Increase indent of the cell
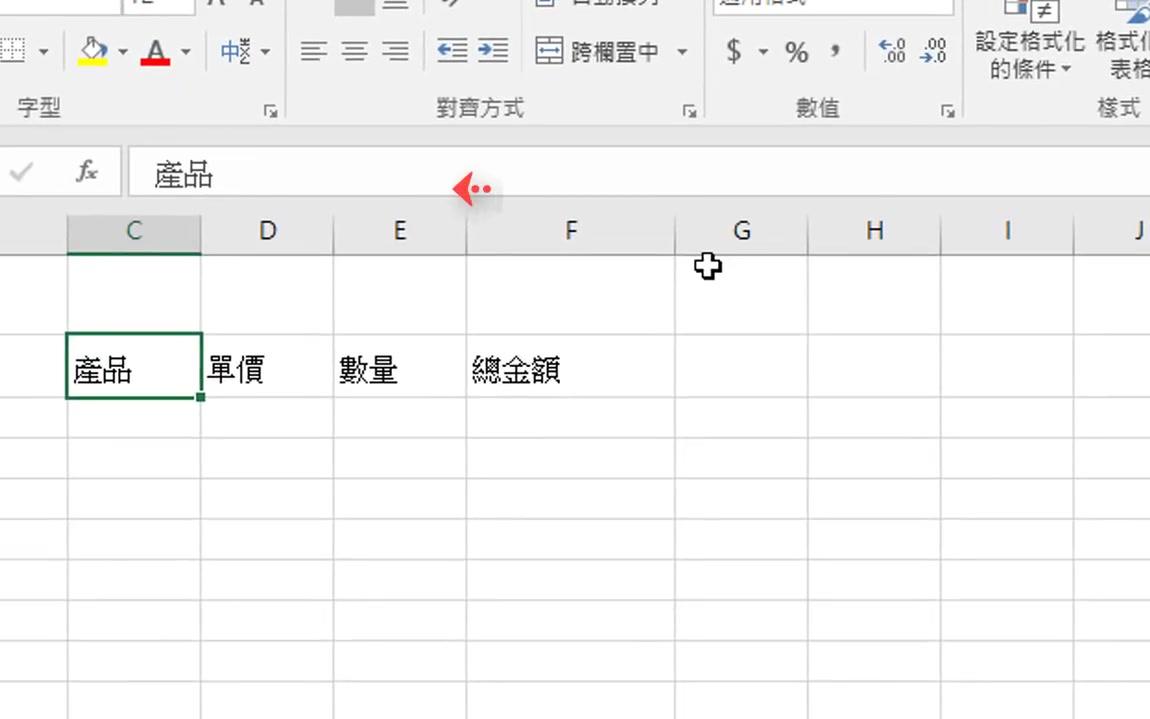This screenshot has height=719, width=1150. coord(494,52)
